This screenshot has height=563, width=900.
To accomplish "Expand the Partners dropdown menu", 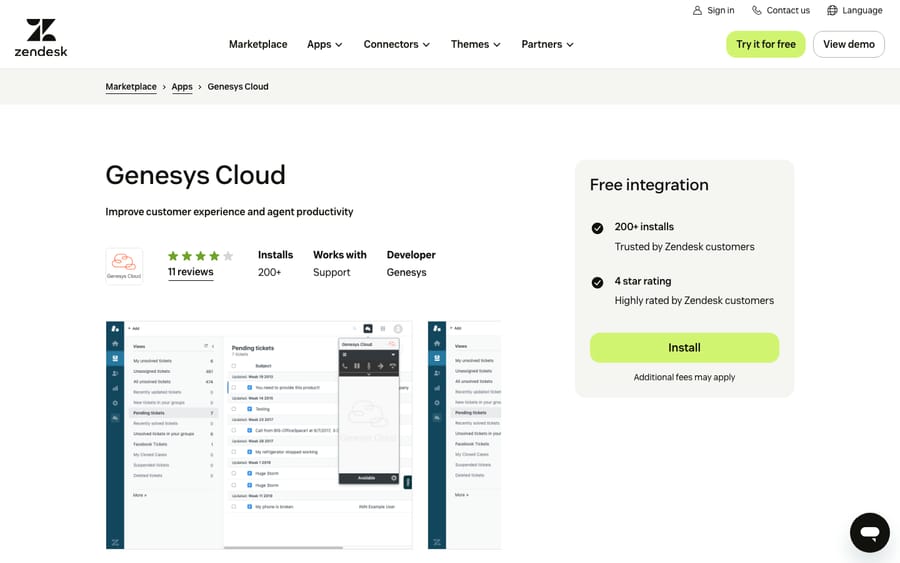I will [x=547, y=44].
